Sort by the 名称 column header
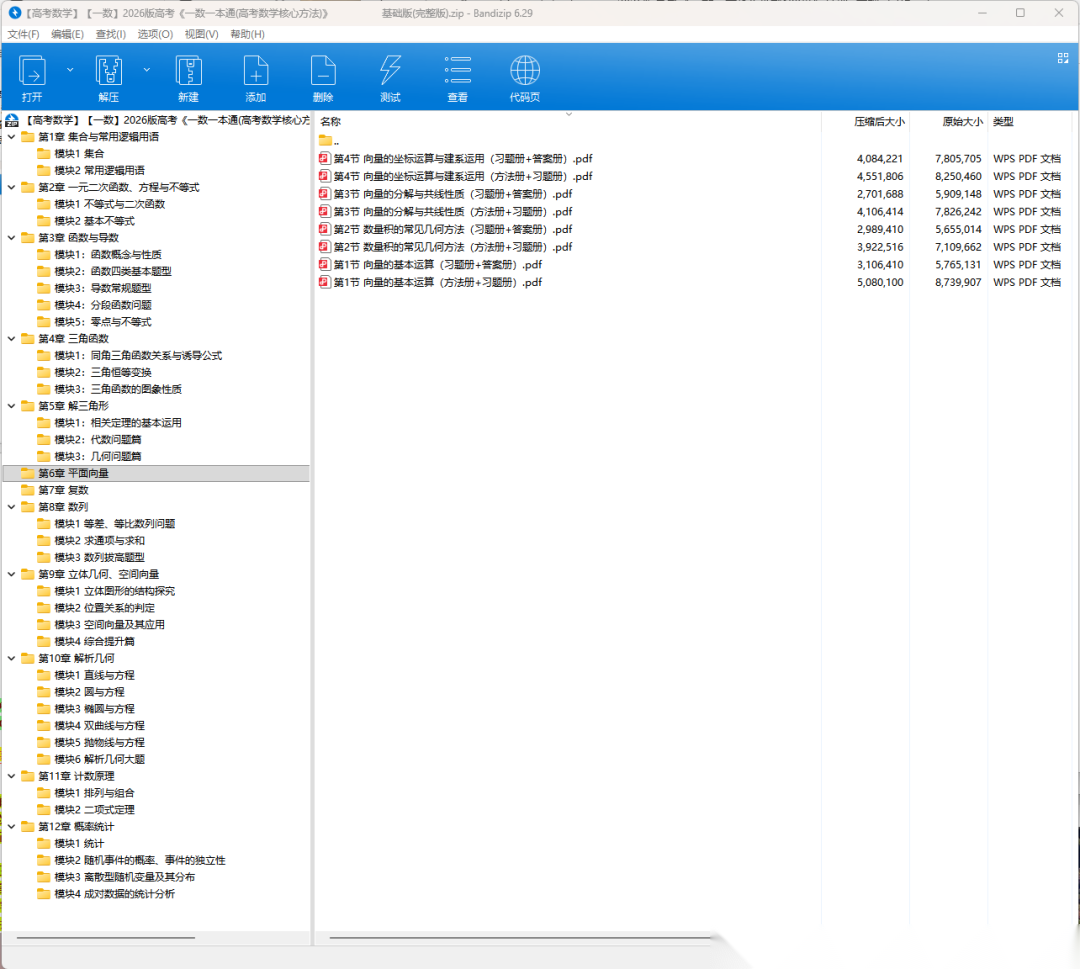 pos(331,122)
